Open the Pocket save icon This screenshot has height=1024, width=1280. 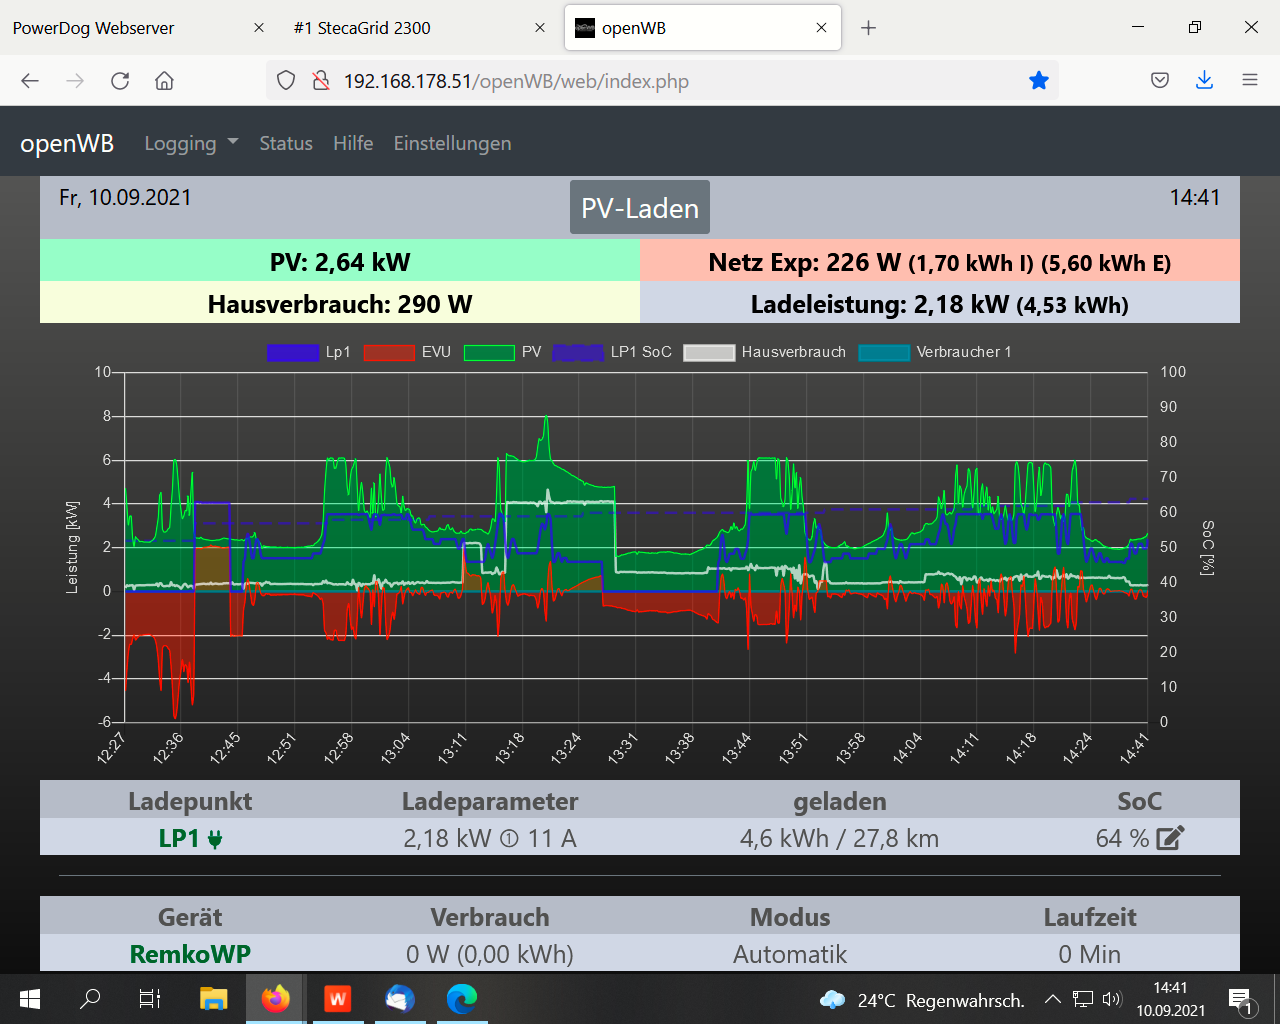[x=1160, y=81]
